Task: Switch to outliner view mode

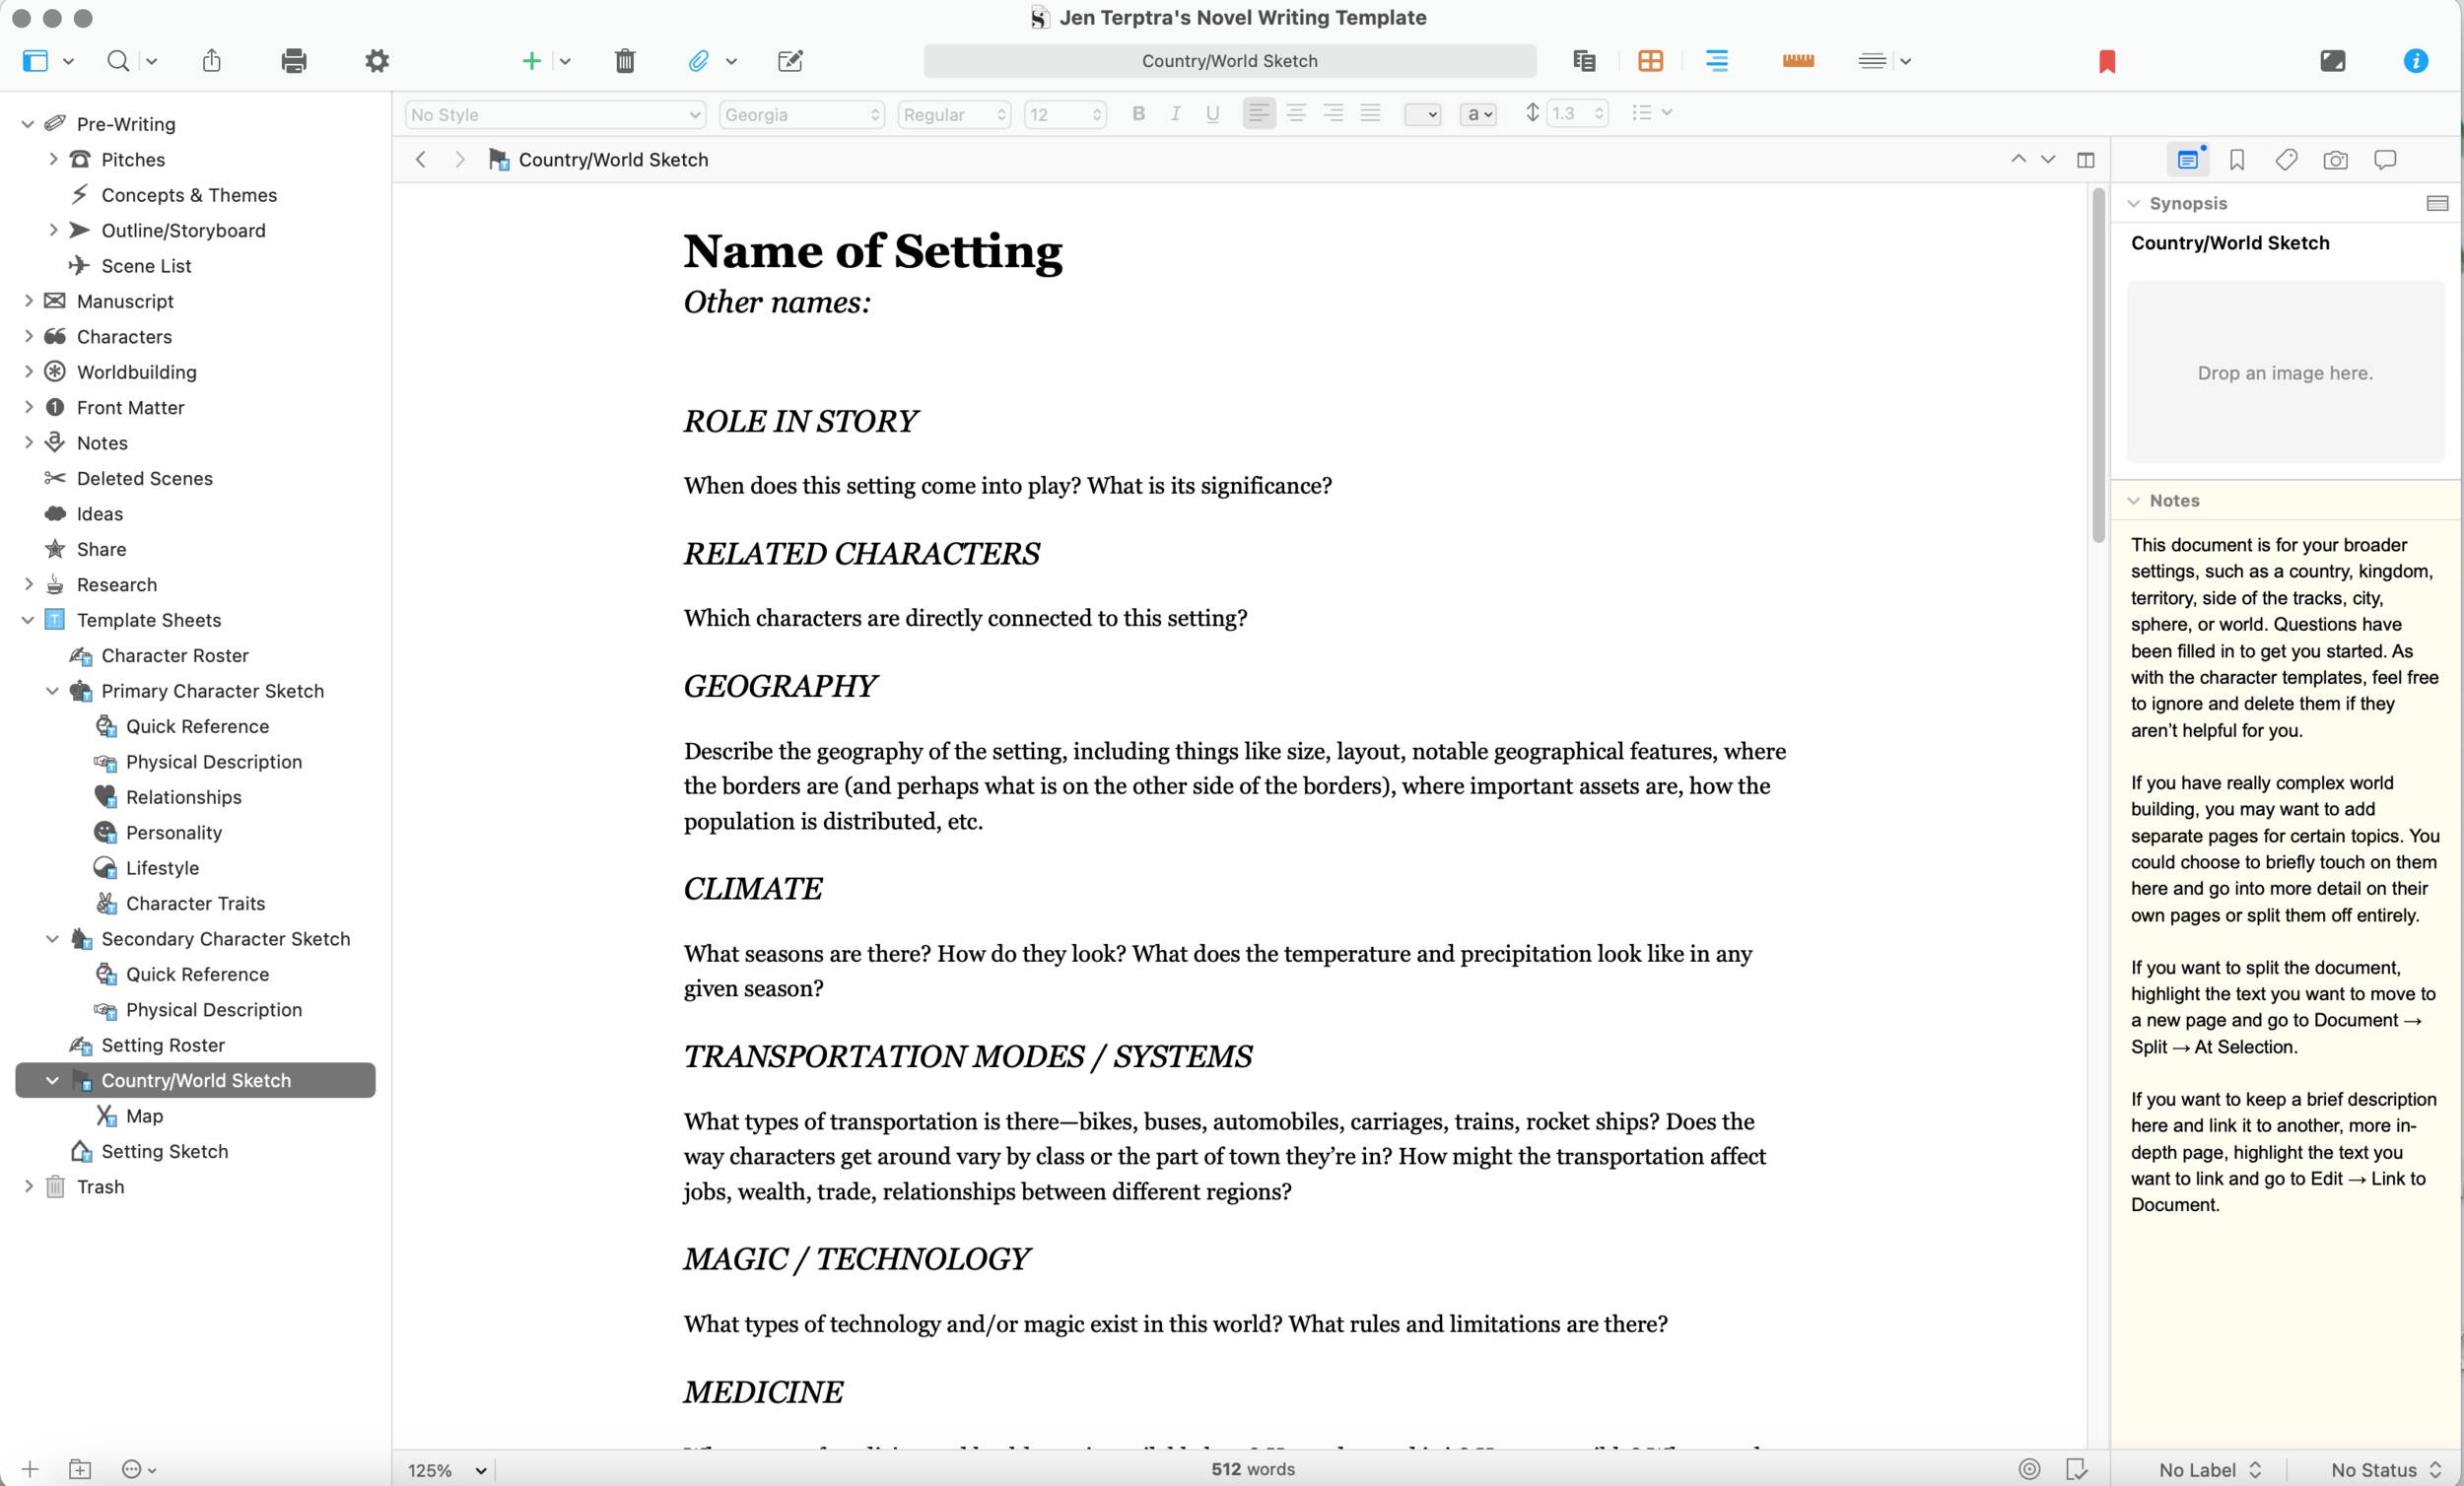Action: coord(1716,61)
